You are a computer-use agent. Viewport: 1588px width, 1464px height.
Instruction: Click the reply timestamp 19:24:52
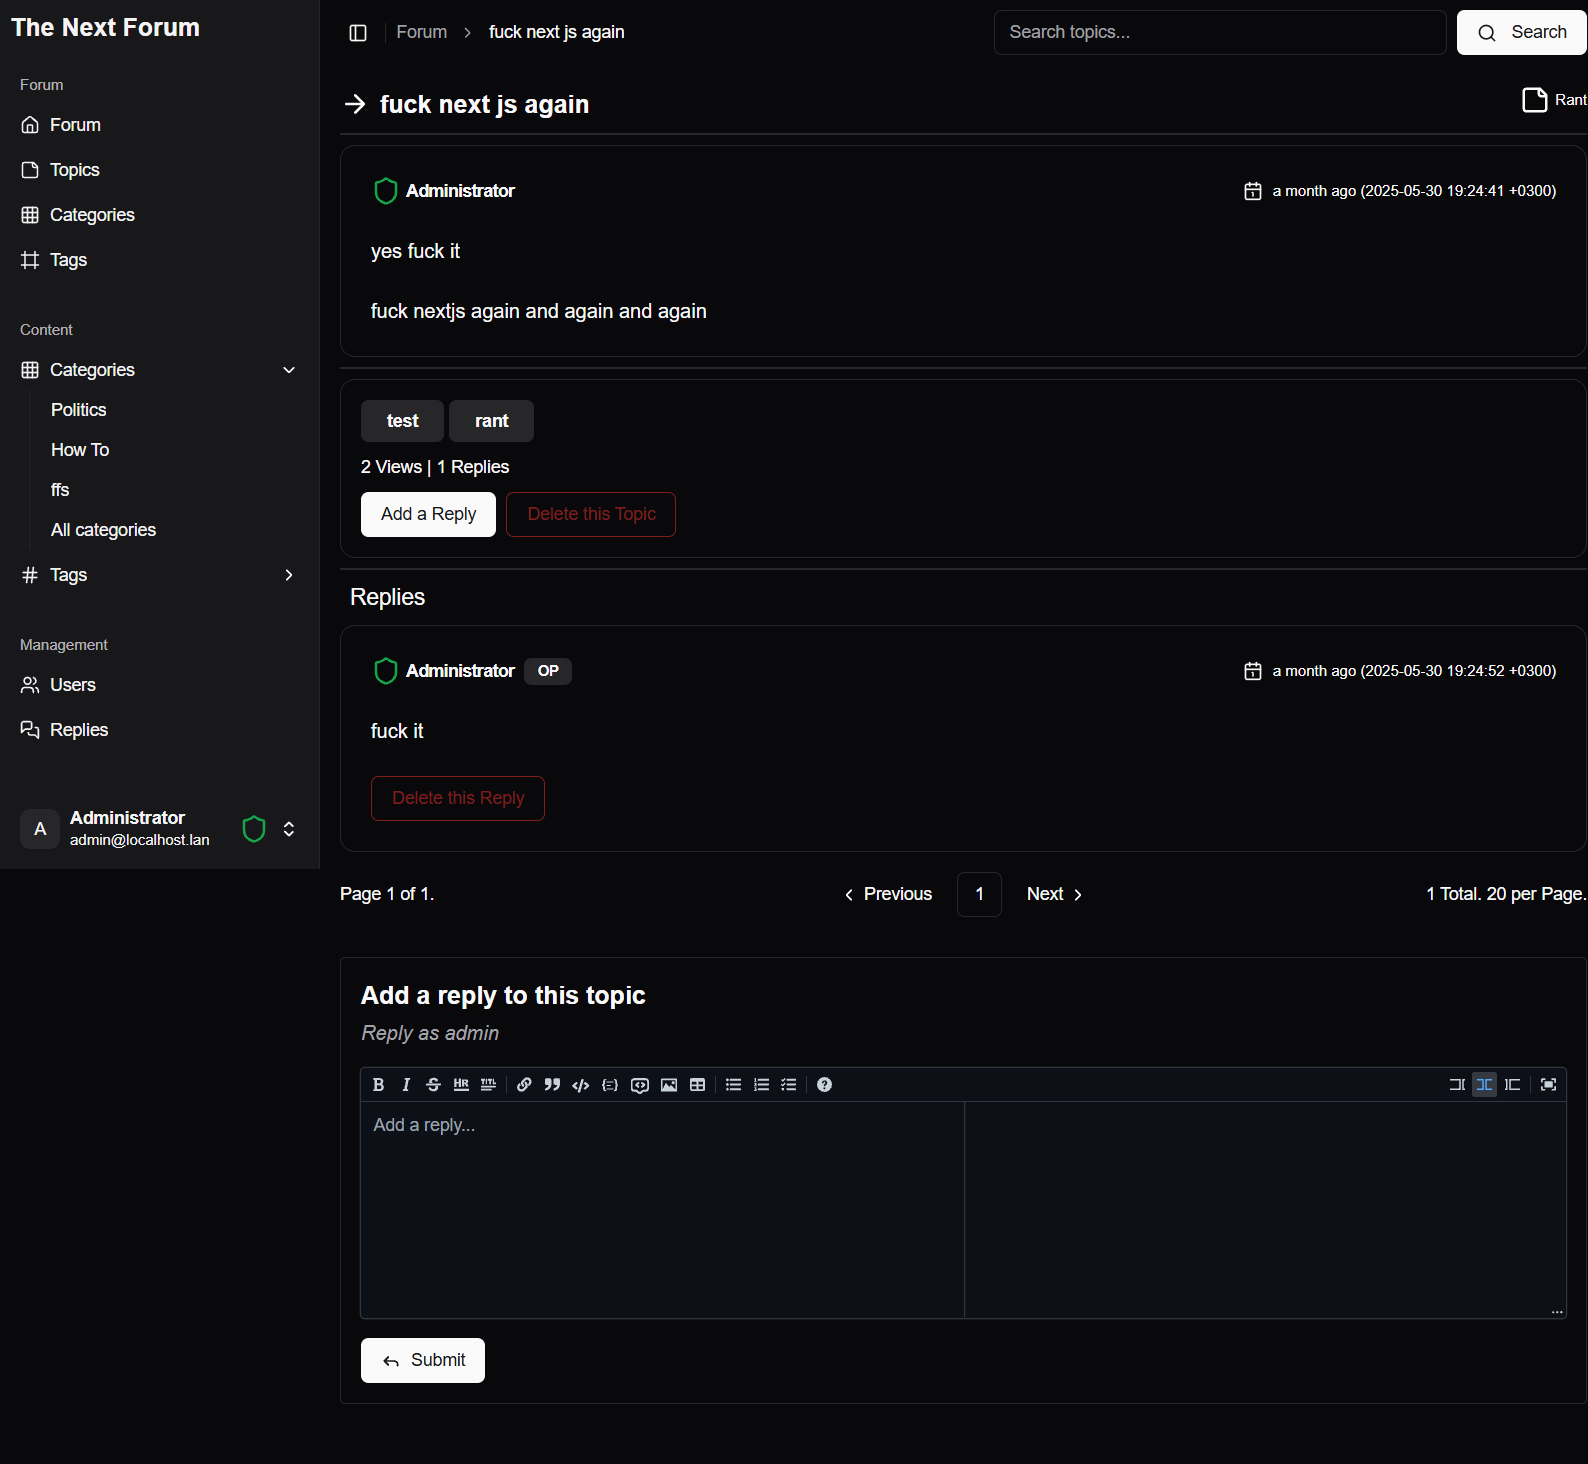(1414, 671)
